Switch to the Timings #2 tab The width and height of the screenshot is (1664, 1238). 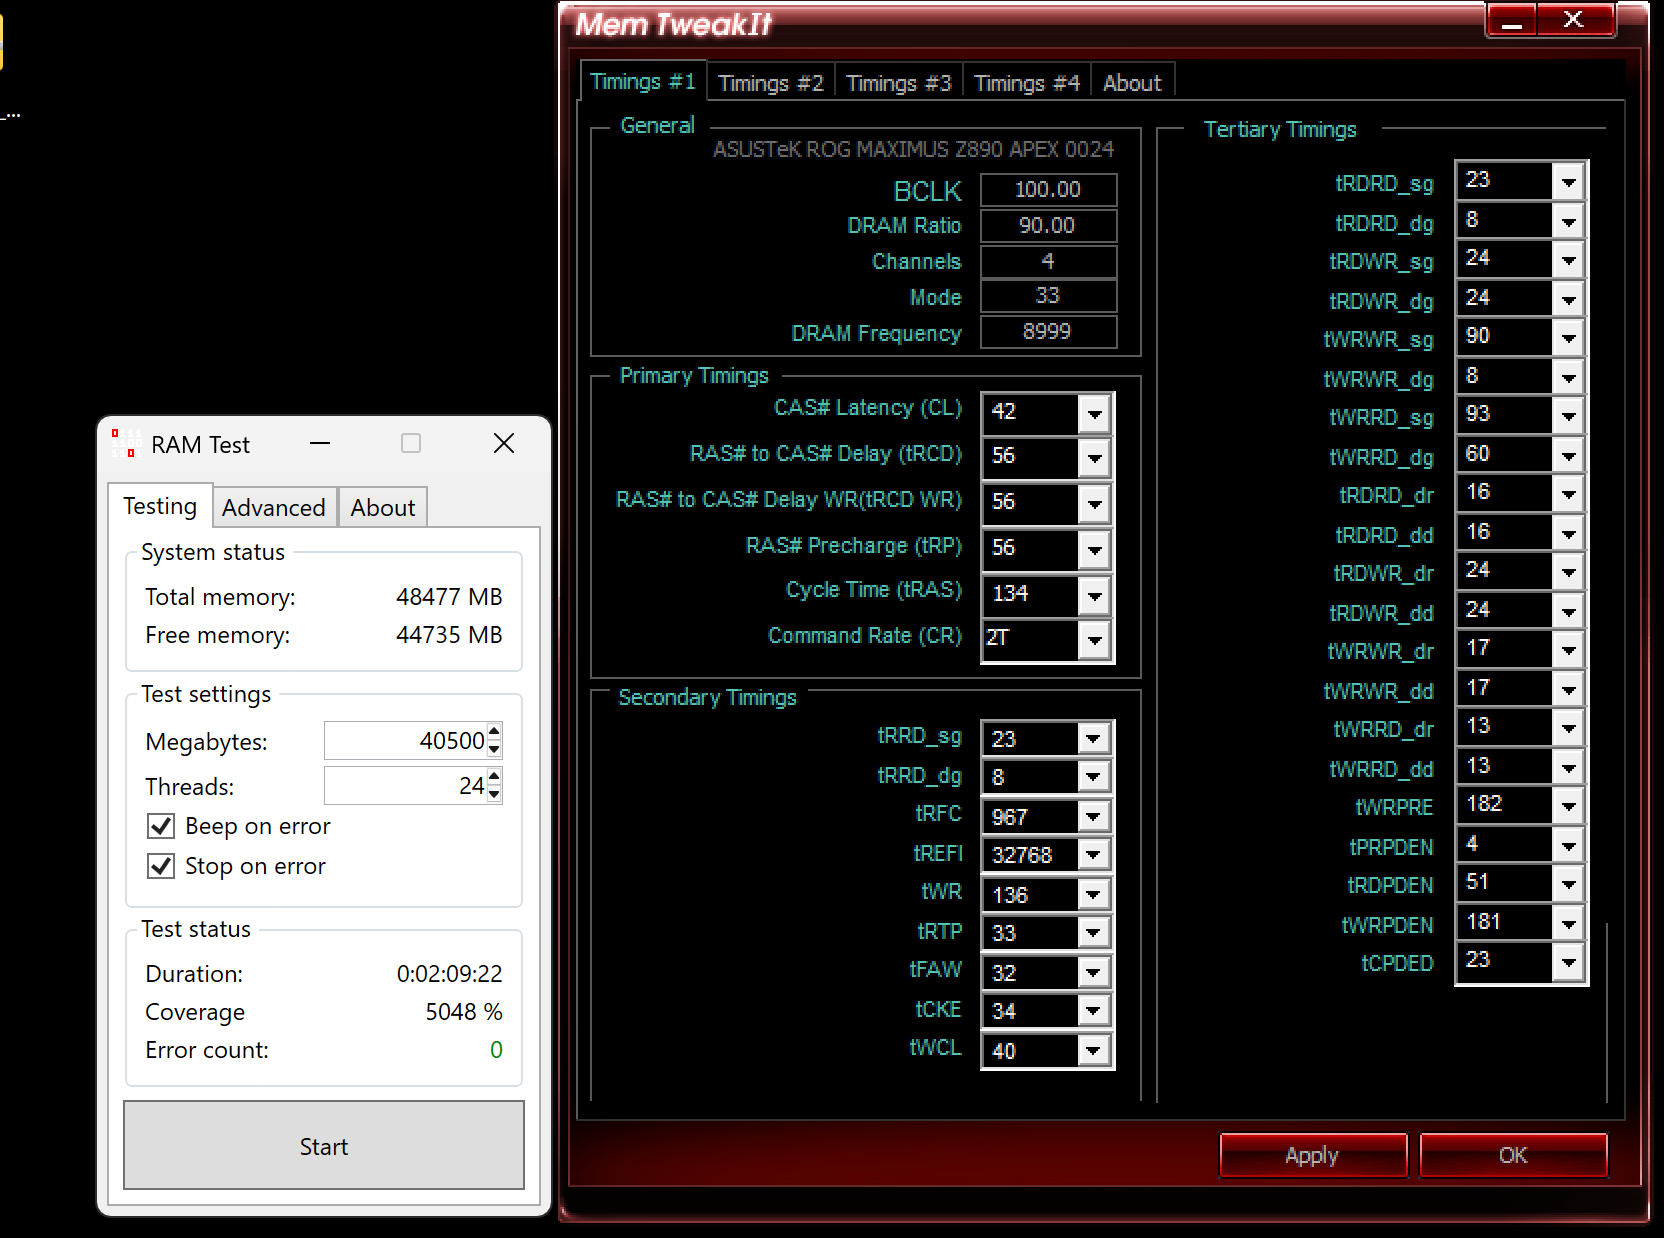coord(770,83)
